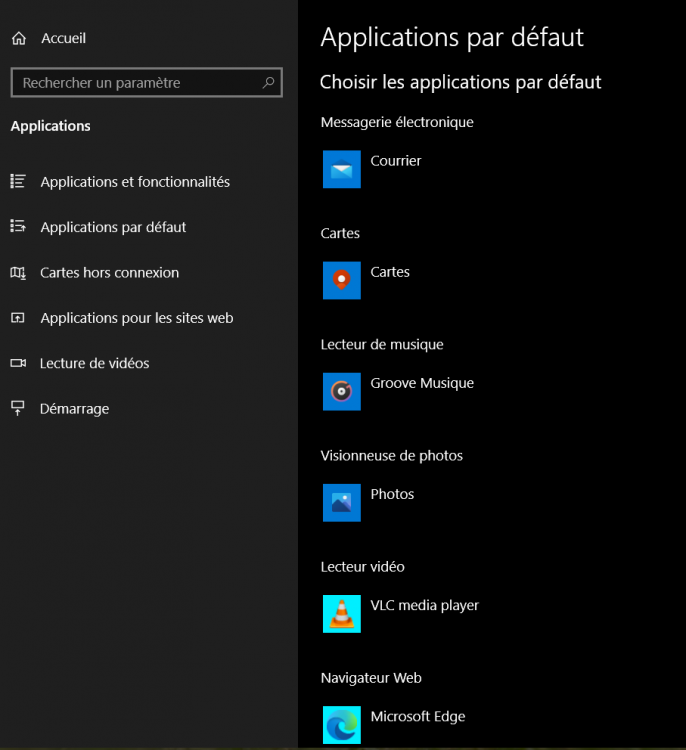
Task: Click the Applications pour les sites web icon
Action: [x=18, y=318]
